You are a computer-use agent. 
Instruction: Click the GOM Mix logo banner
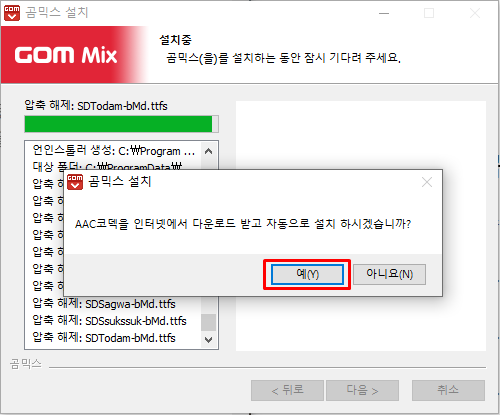(x=73, y=55)
